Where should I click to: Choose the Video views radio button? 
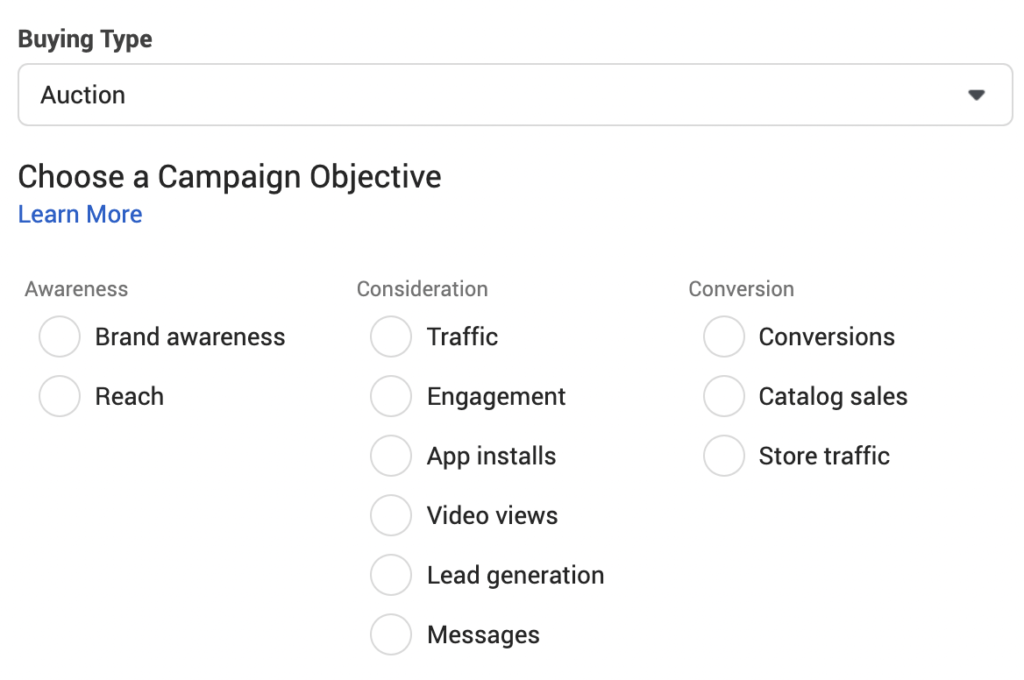click(391, 516)
